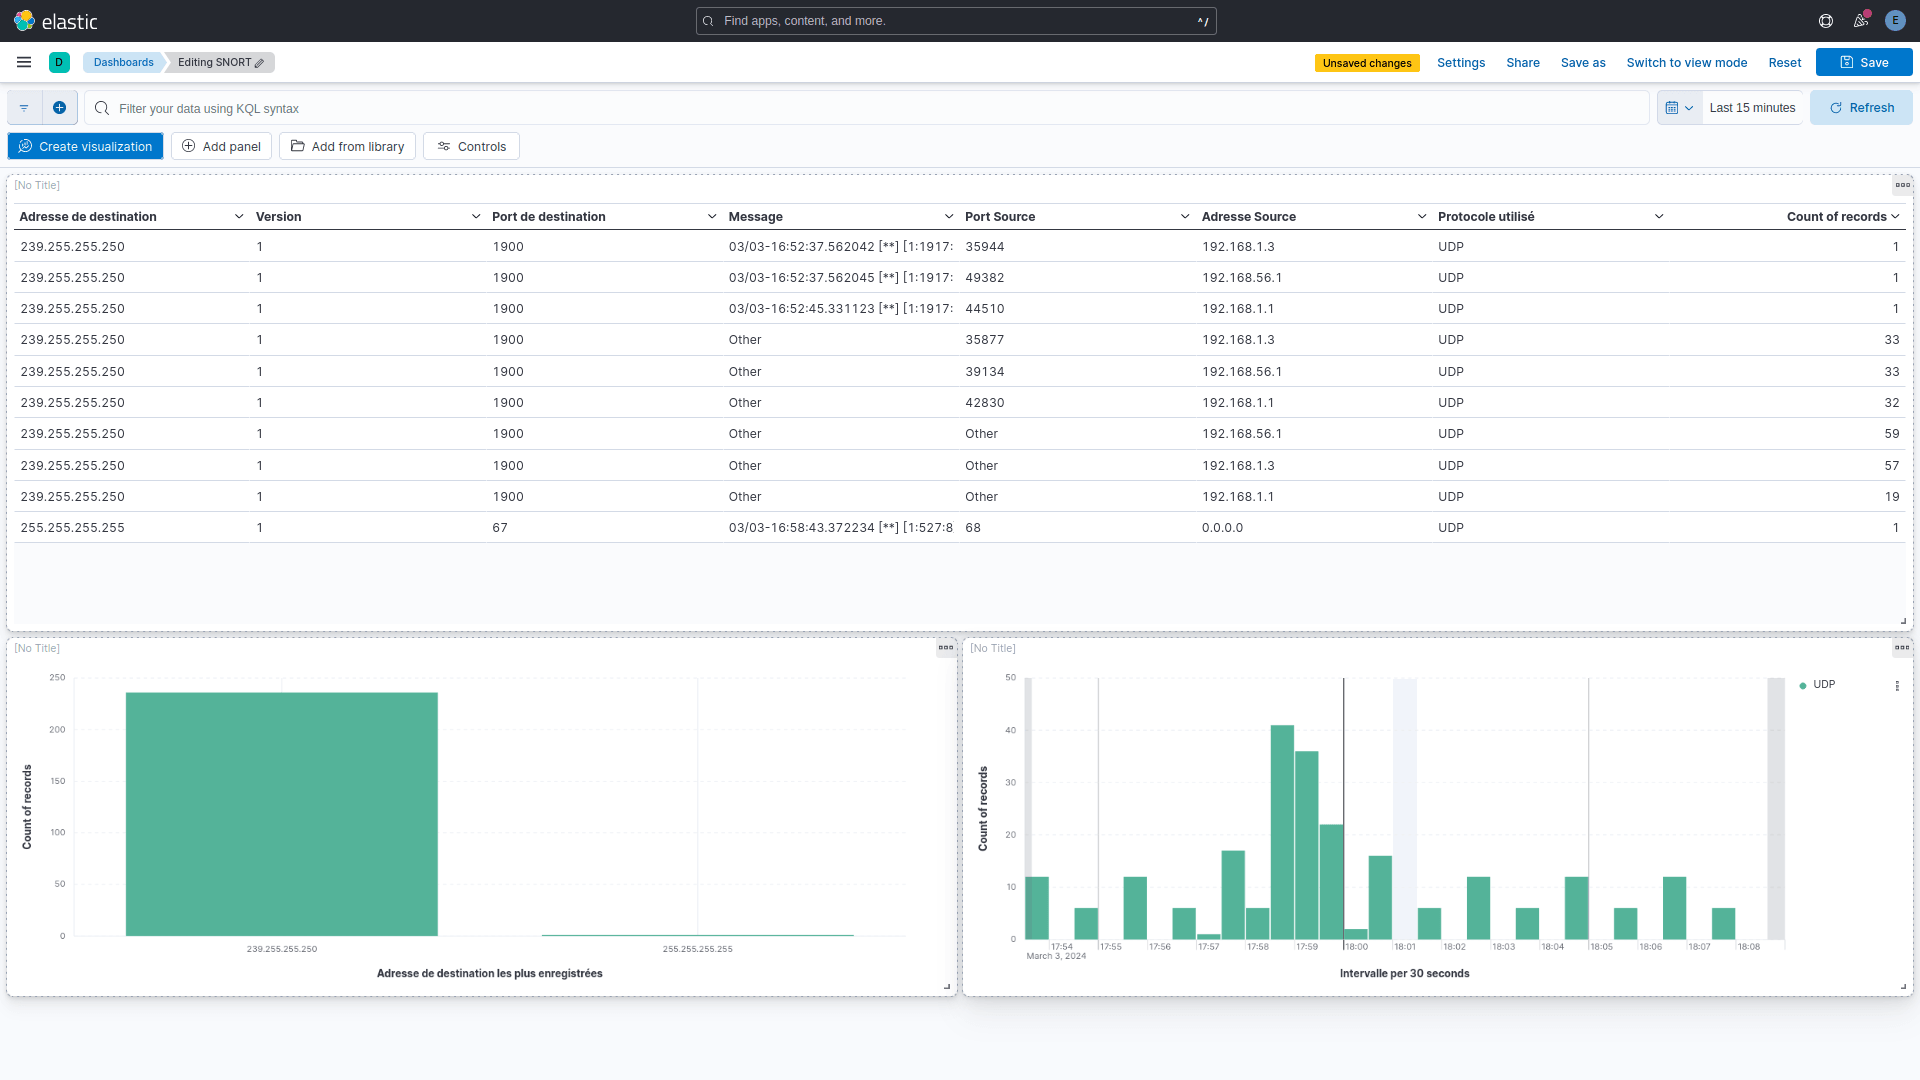The width and height of the screenshot is (1920, 1080).
Task: Expand Count of records column menu
Action: pos(1895,217)
